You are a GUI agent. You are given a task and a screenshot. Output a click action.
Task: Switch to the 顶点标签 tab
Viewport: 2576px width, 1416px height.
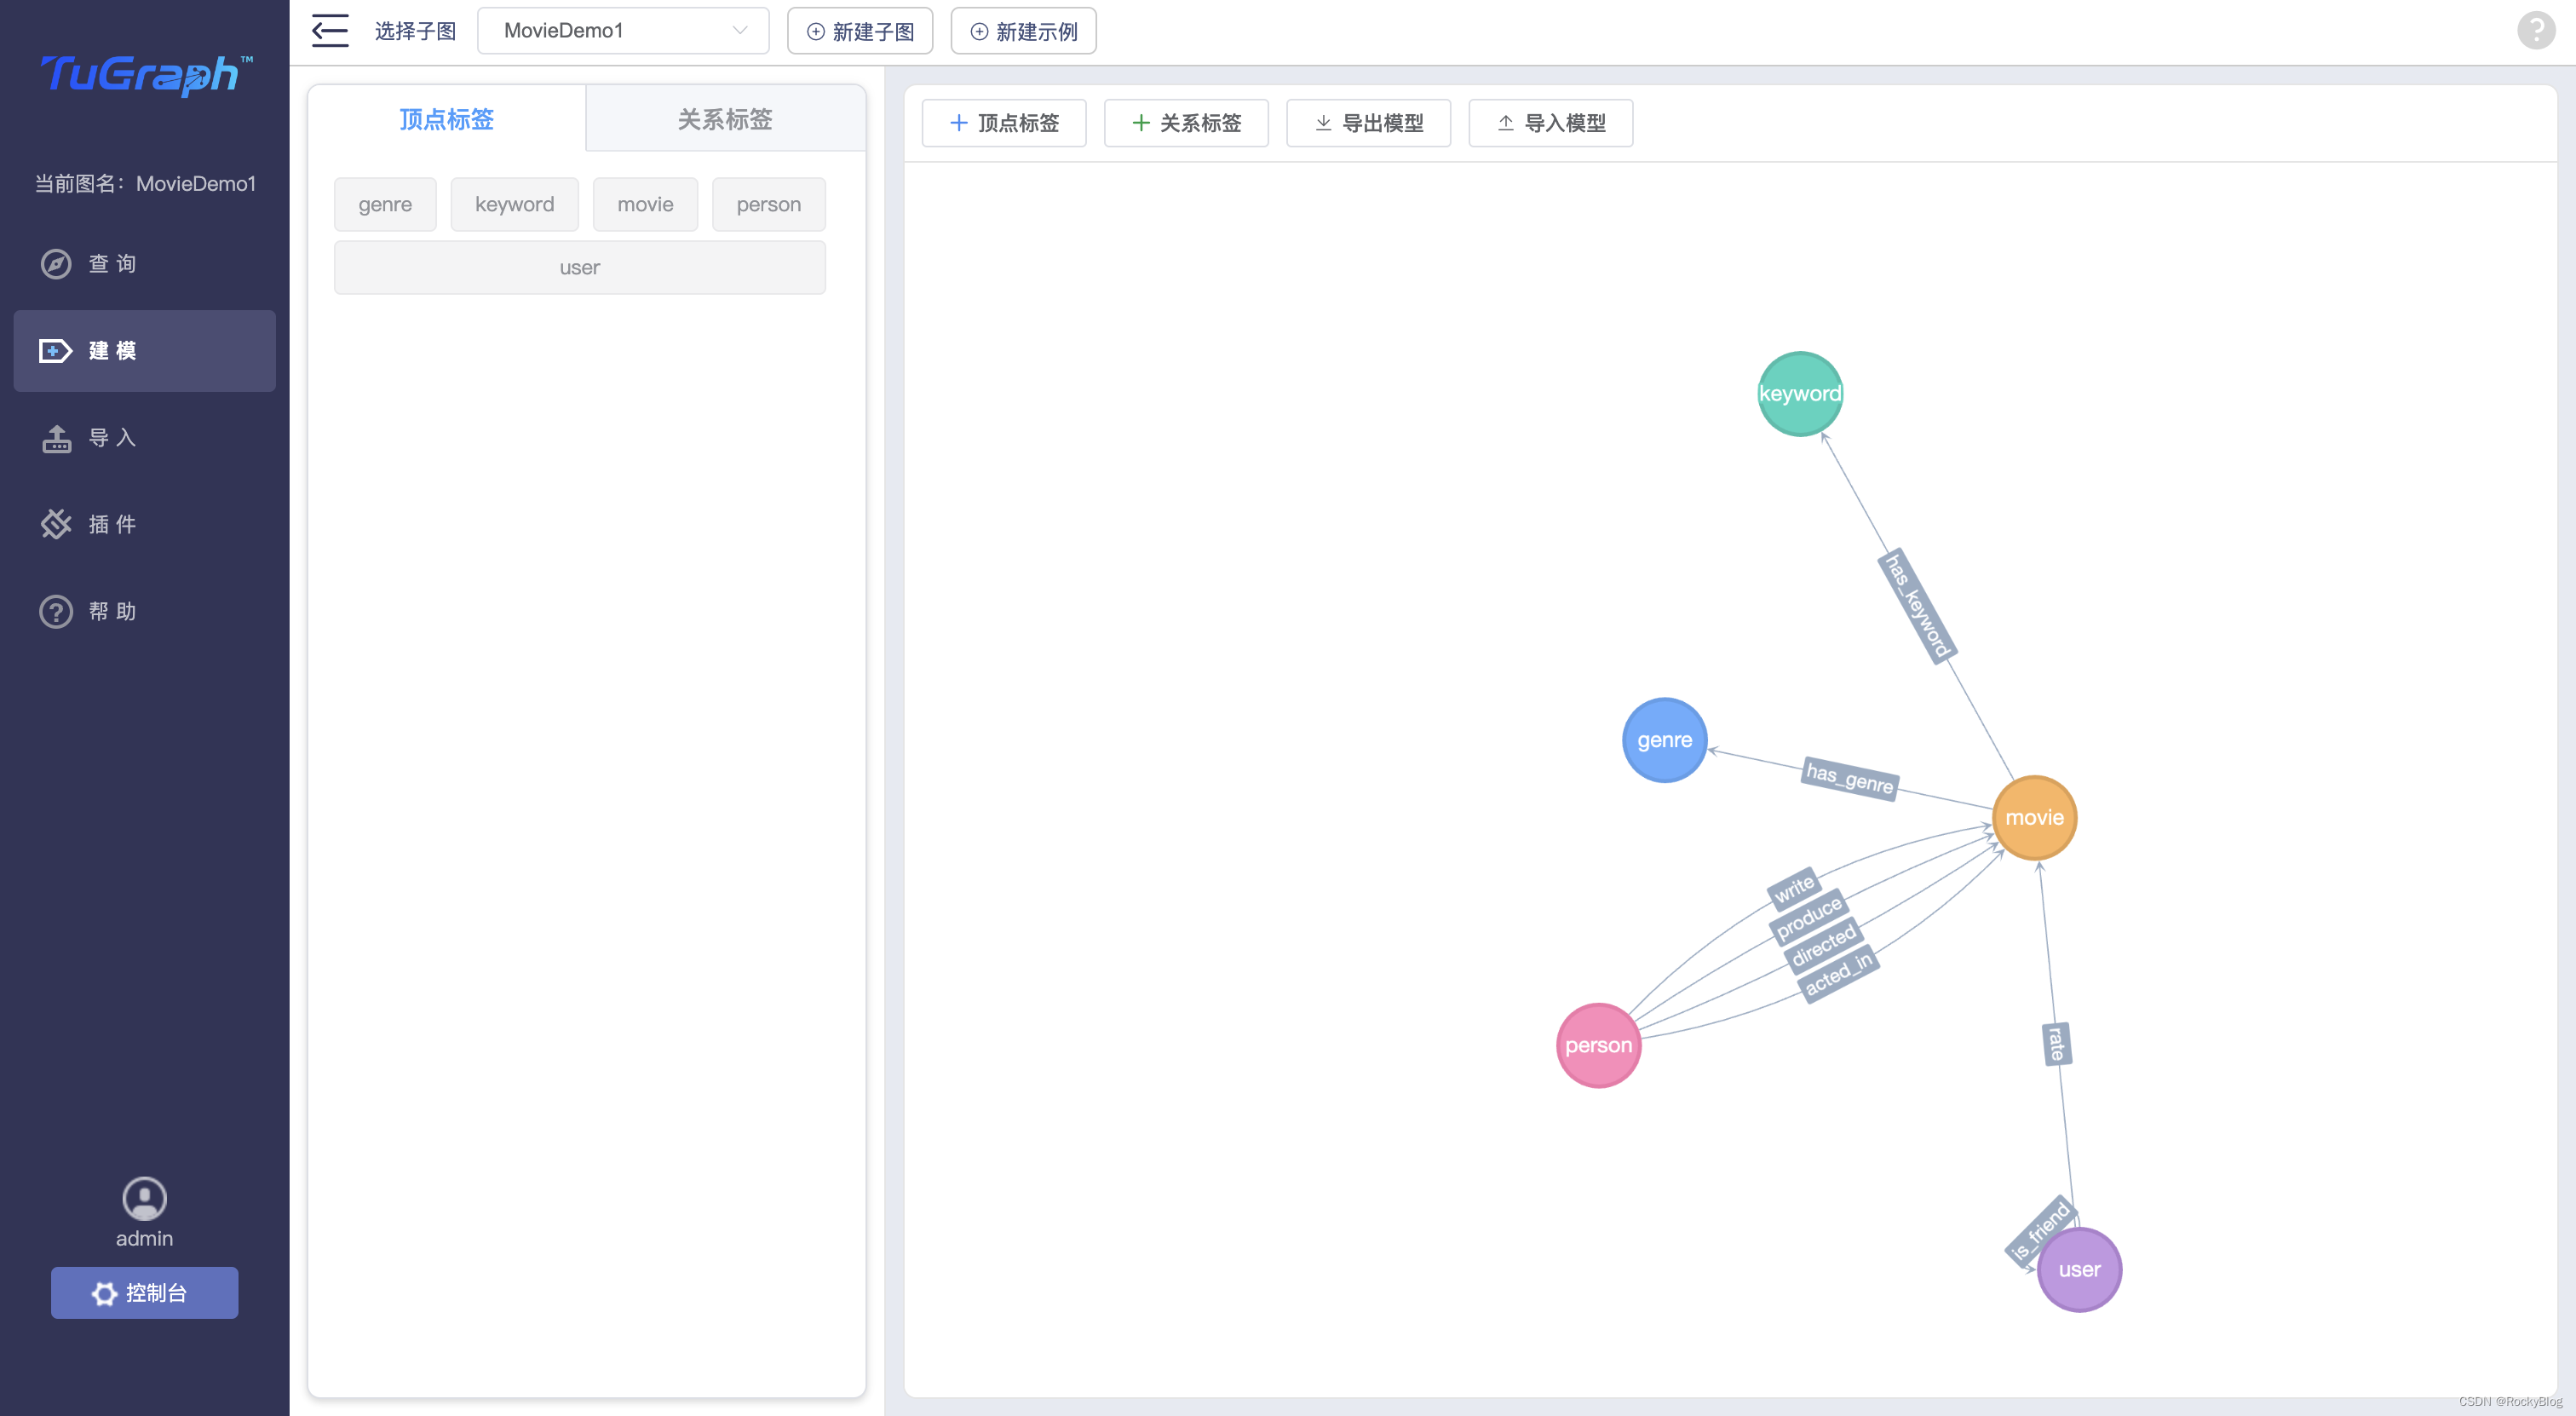pos(447,119)
